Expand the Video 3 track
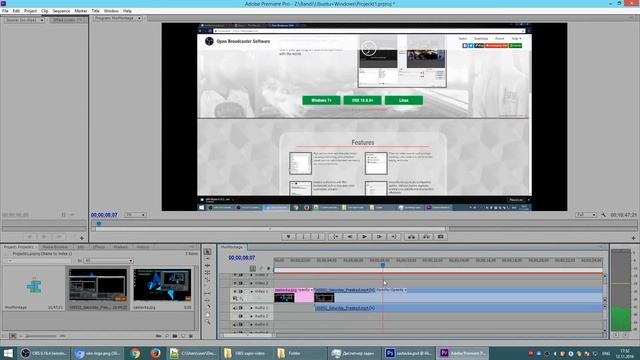The width and height of the screenshot is (640, 360). 251,275
